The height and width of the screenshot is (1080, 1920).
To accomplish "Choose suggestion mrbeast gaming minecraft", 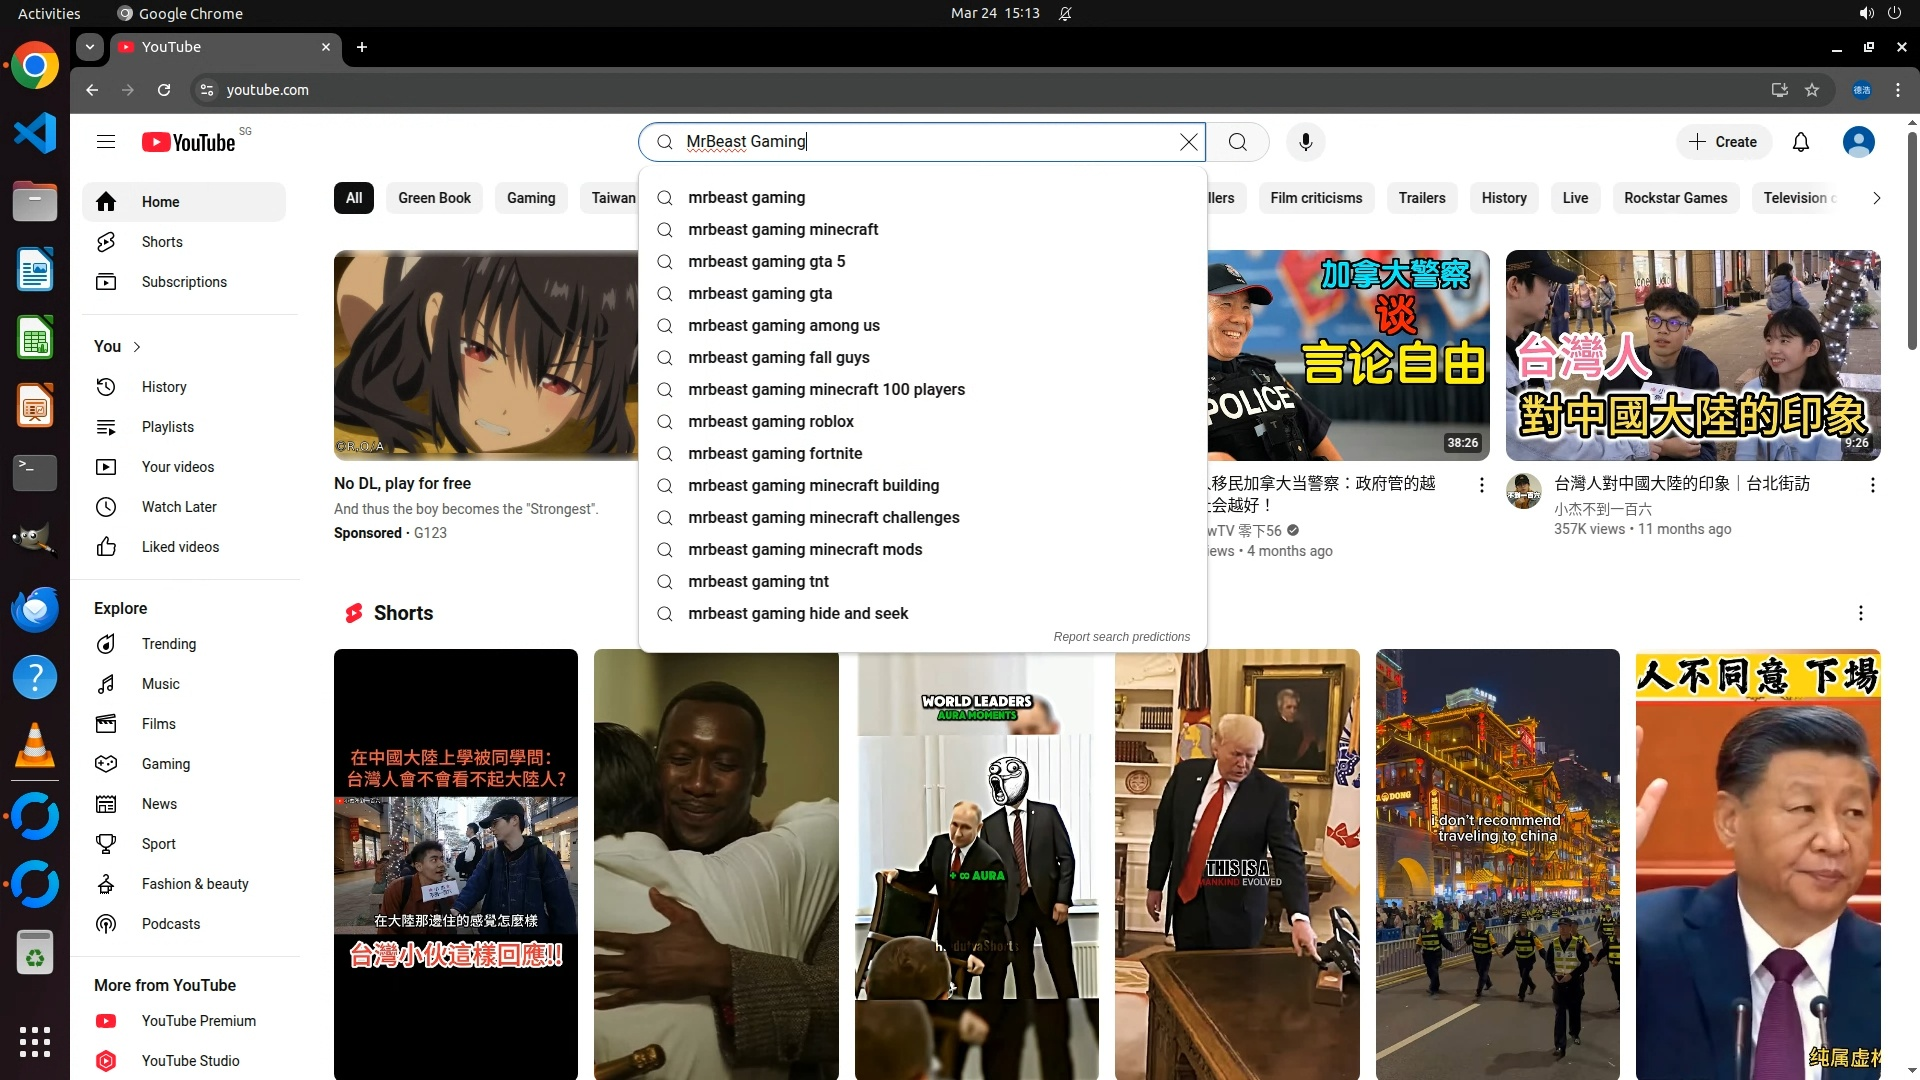I will 782,230.
